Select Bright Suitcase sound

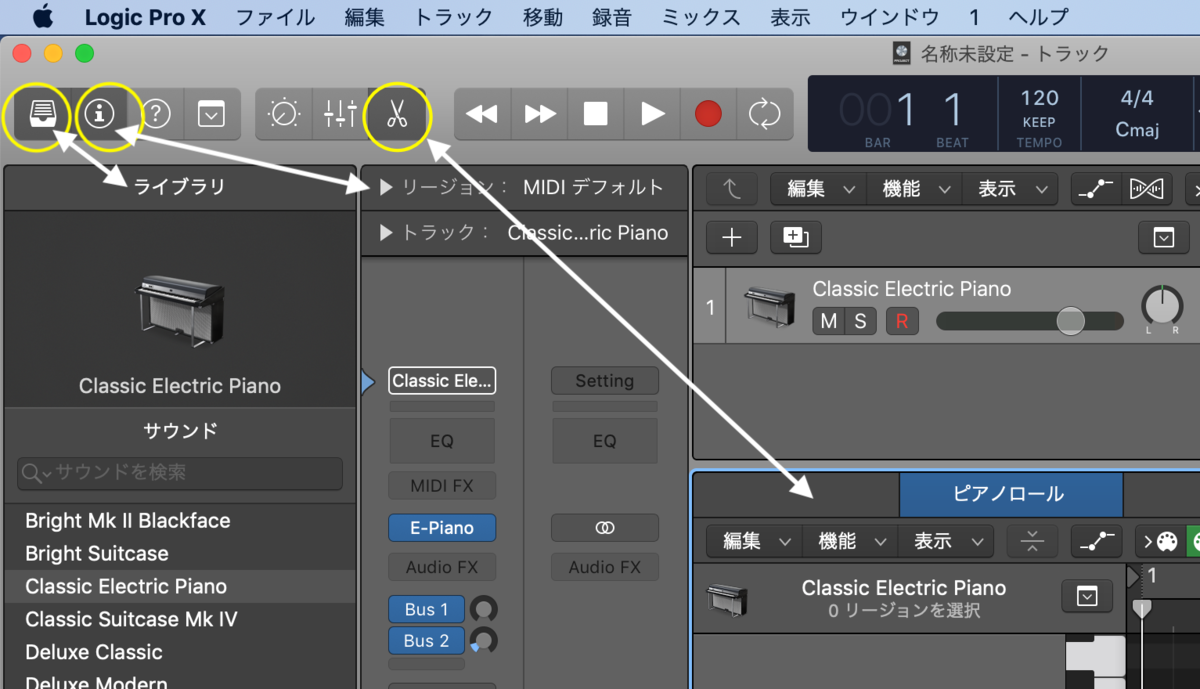pyautogui.click(x=180, y=553)
